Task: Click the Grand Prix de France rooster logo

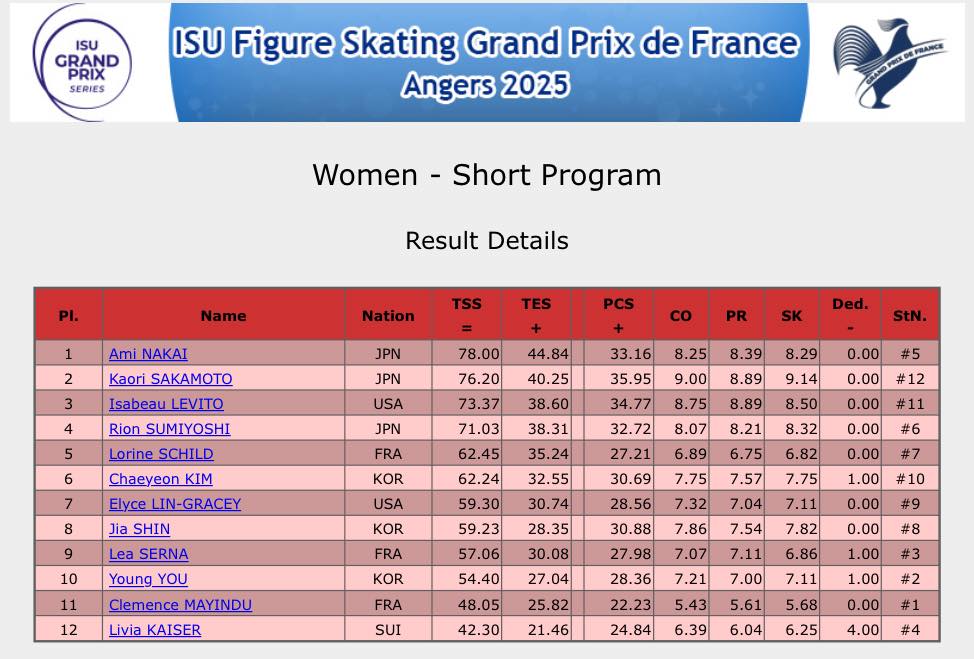Action: [x=889, y=62]
